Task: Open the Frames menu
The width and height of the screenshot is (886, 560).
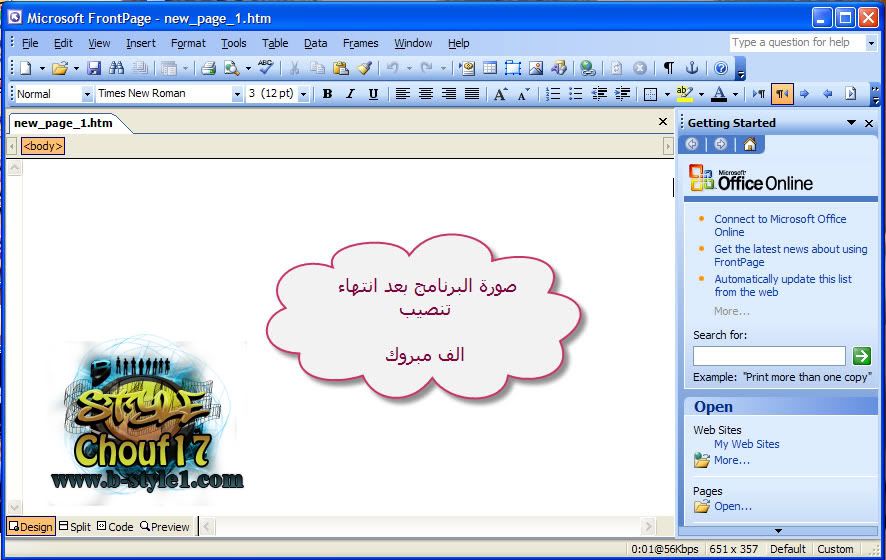Action: coord(361,44)
